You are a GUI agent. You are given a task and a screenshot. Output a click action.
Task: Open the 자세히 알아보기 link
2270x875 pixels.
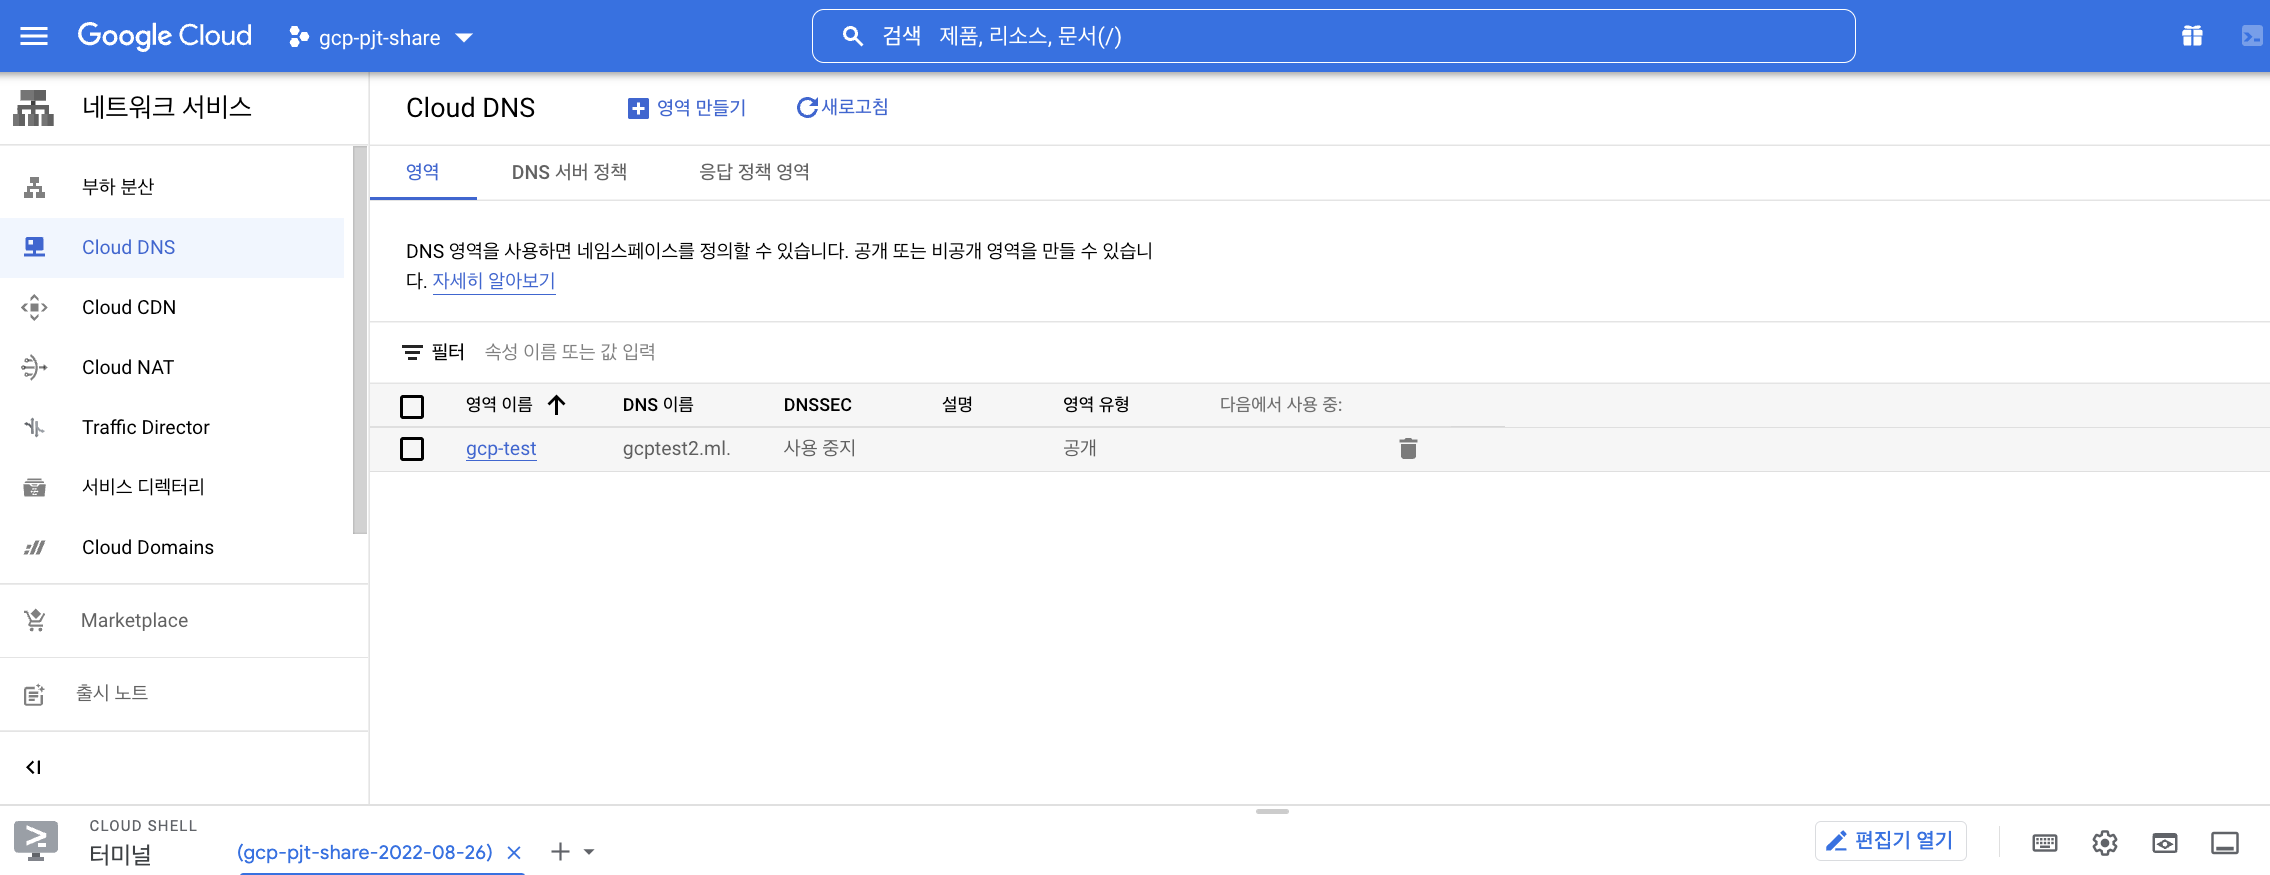point(493,281)
